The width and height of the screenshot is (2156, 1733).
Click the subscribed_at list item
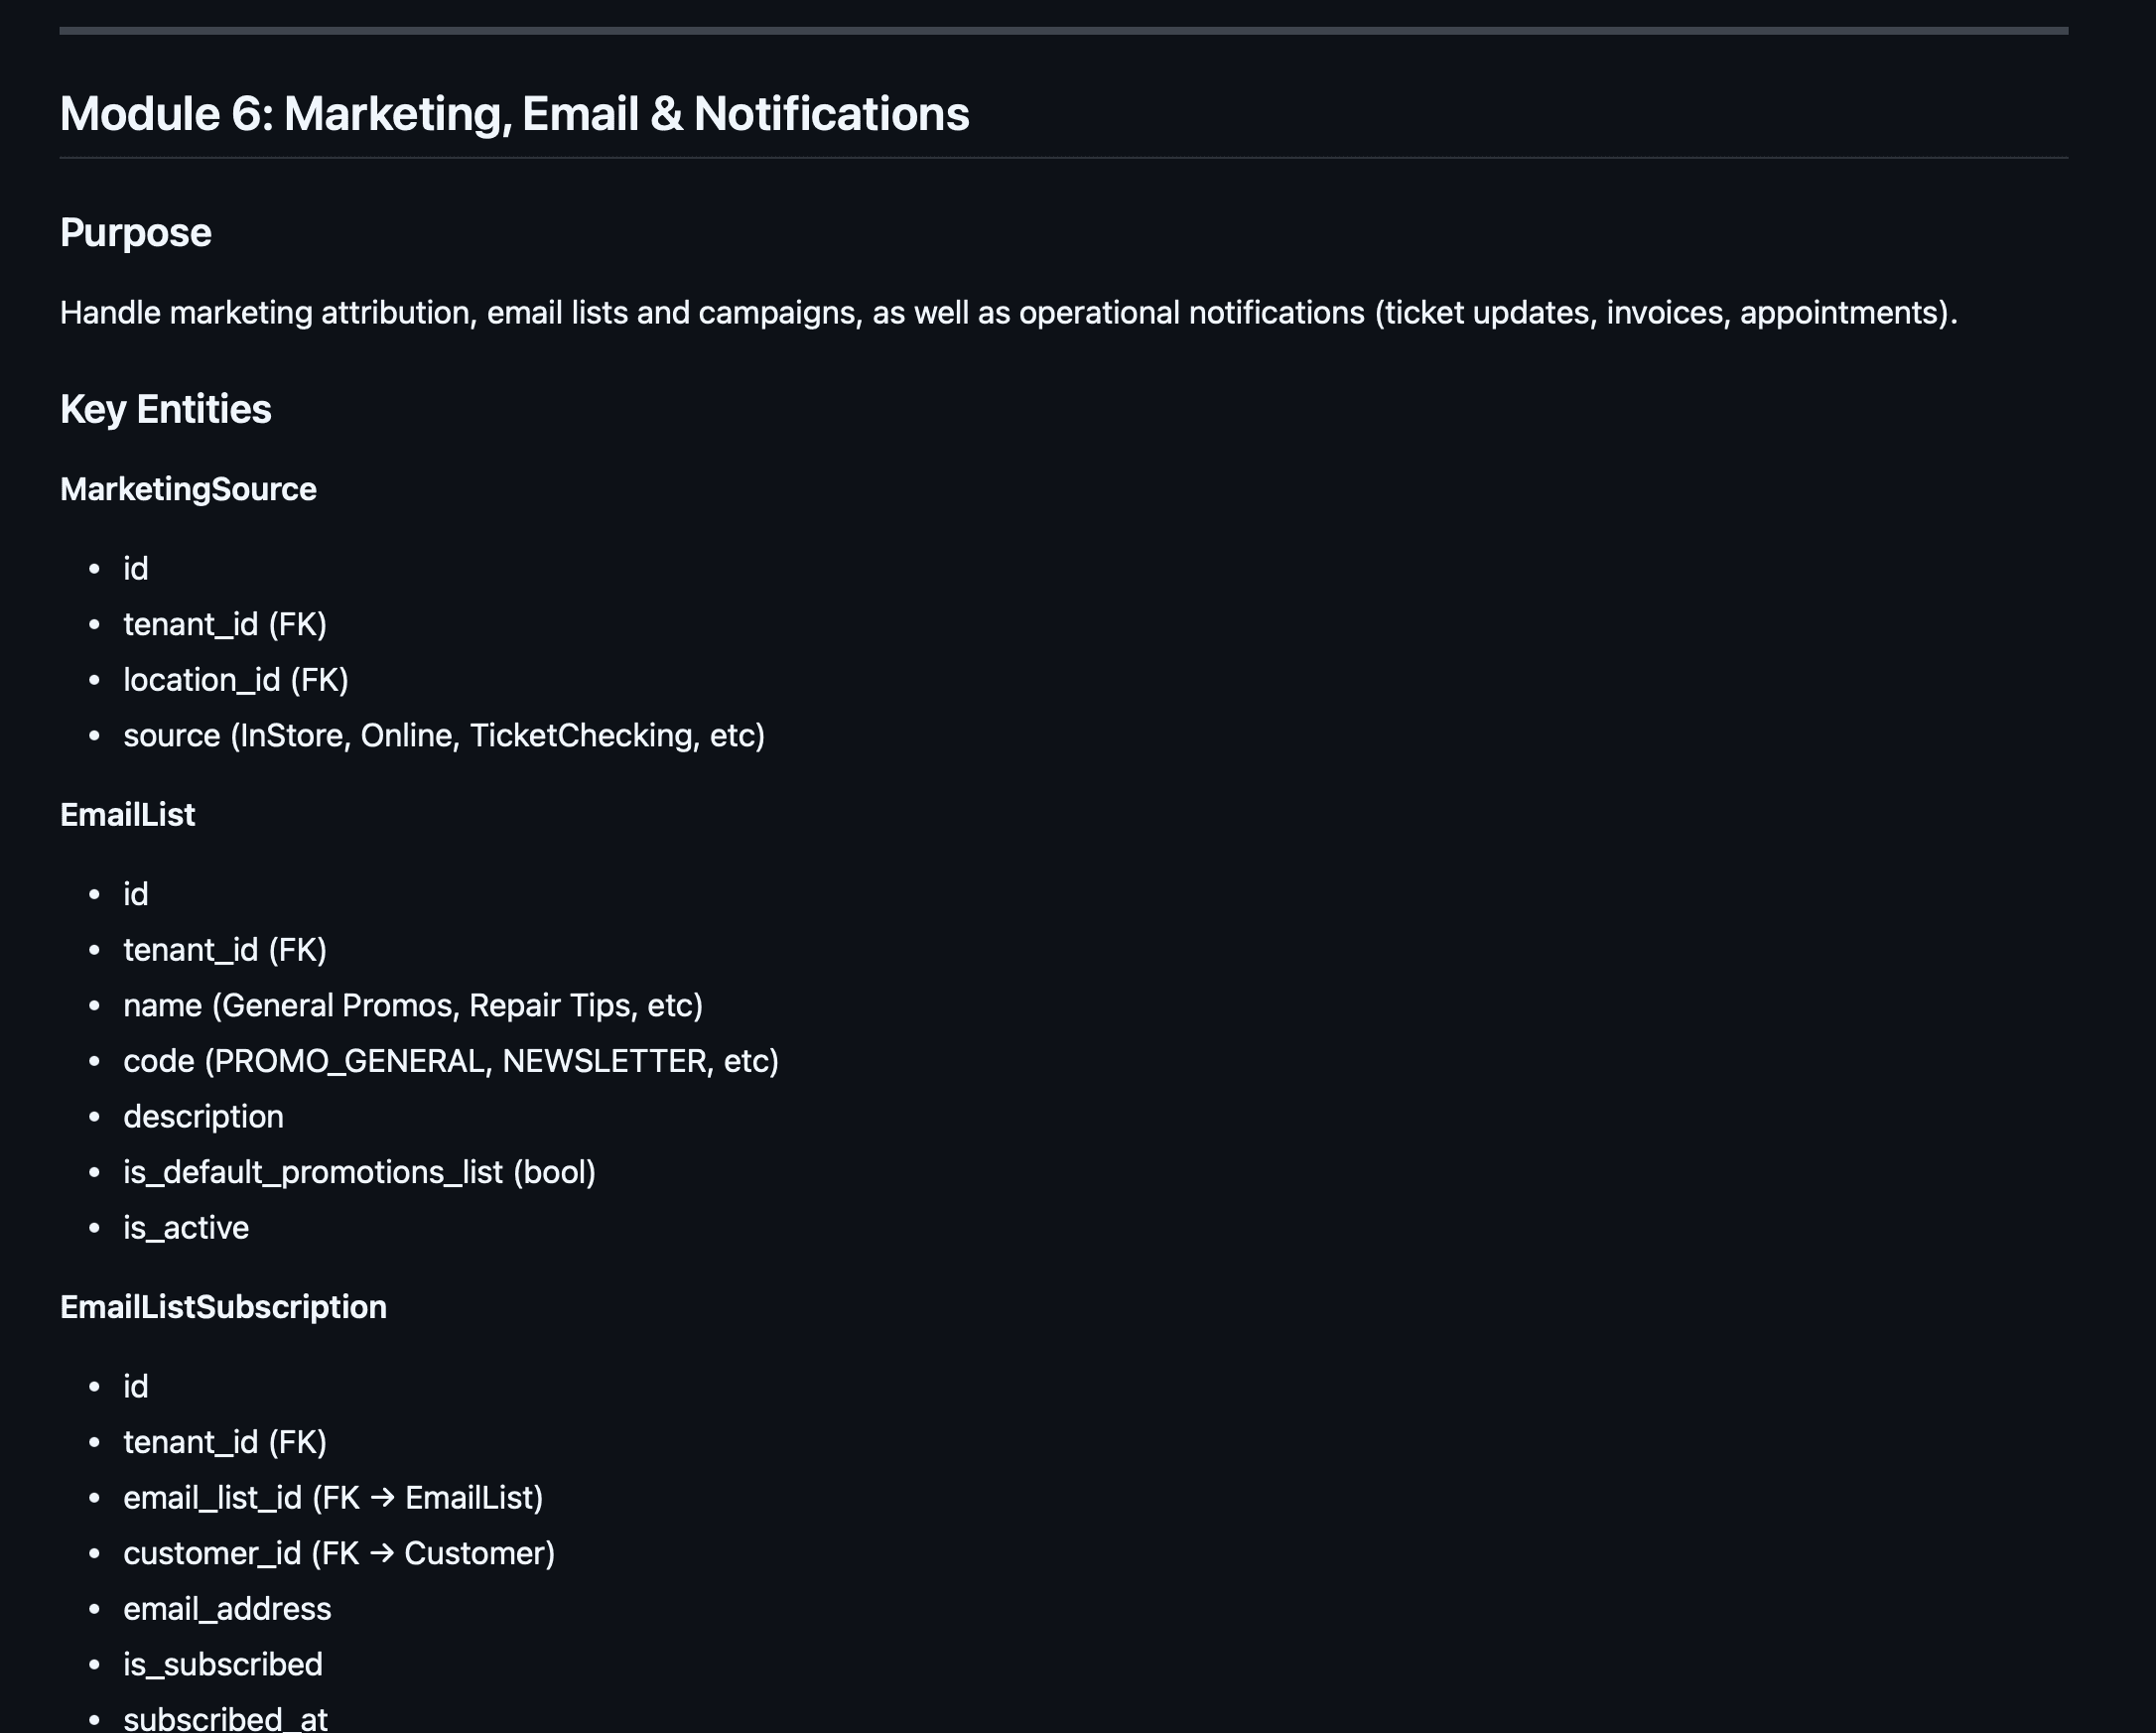coord(225,1718)
